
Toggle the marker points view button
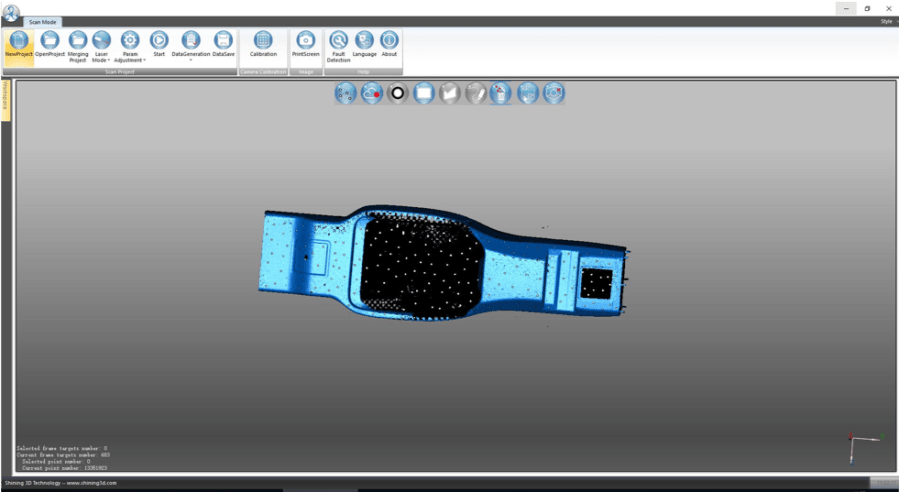(x=345, y=93)
